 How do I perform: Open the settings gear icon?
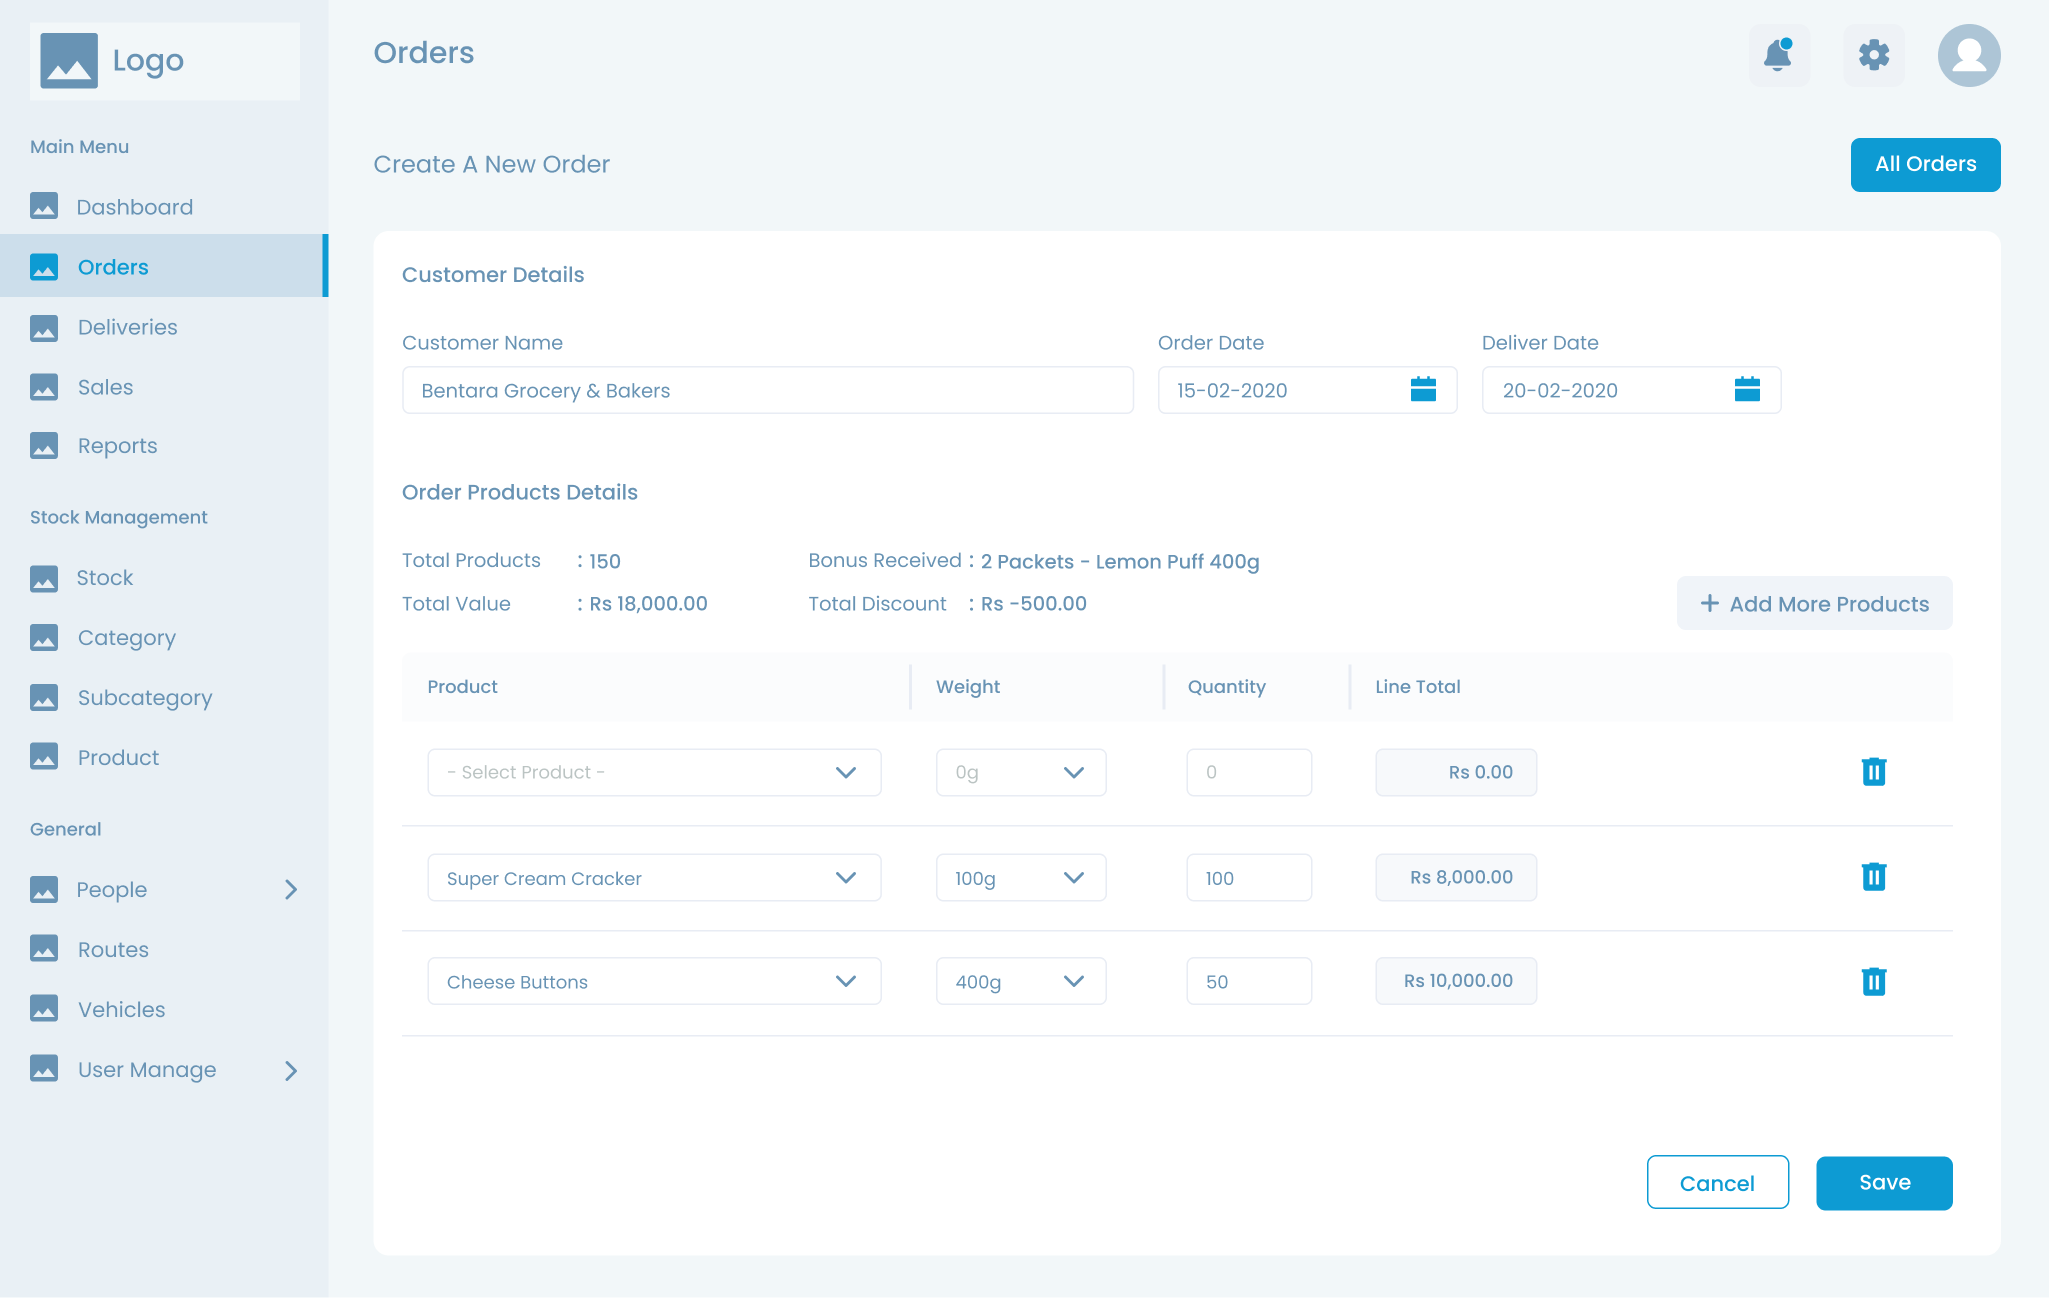(x=1874, y=56)
